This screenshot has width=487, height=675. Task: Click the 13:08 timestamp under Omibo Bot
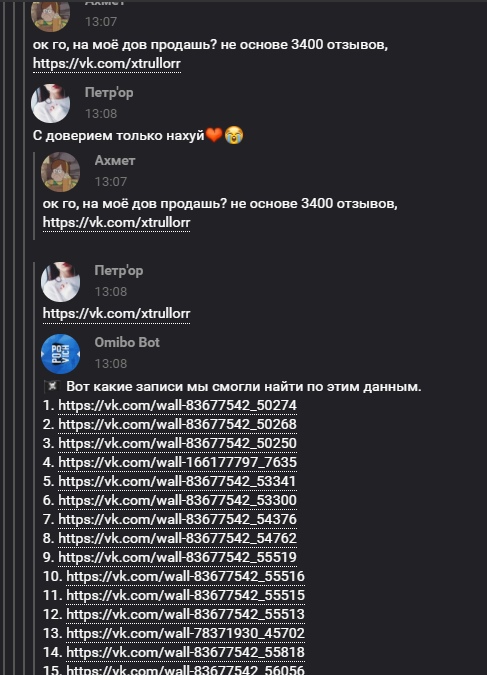pos(111,364)
